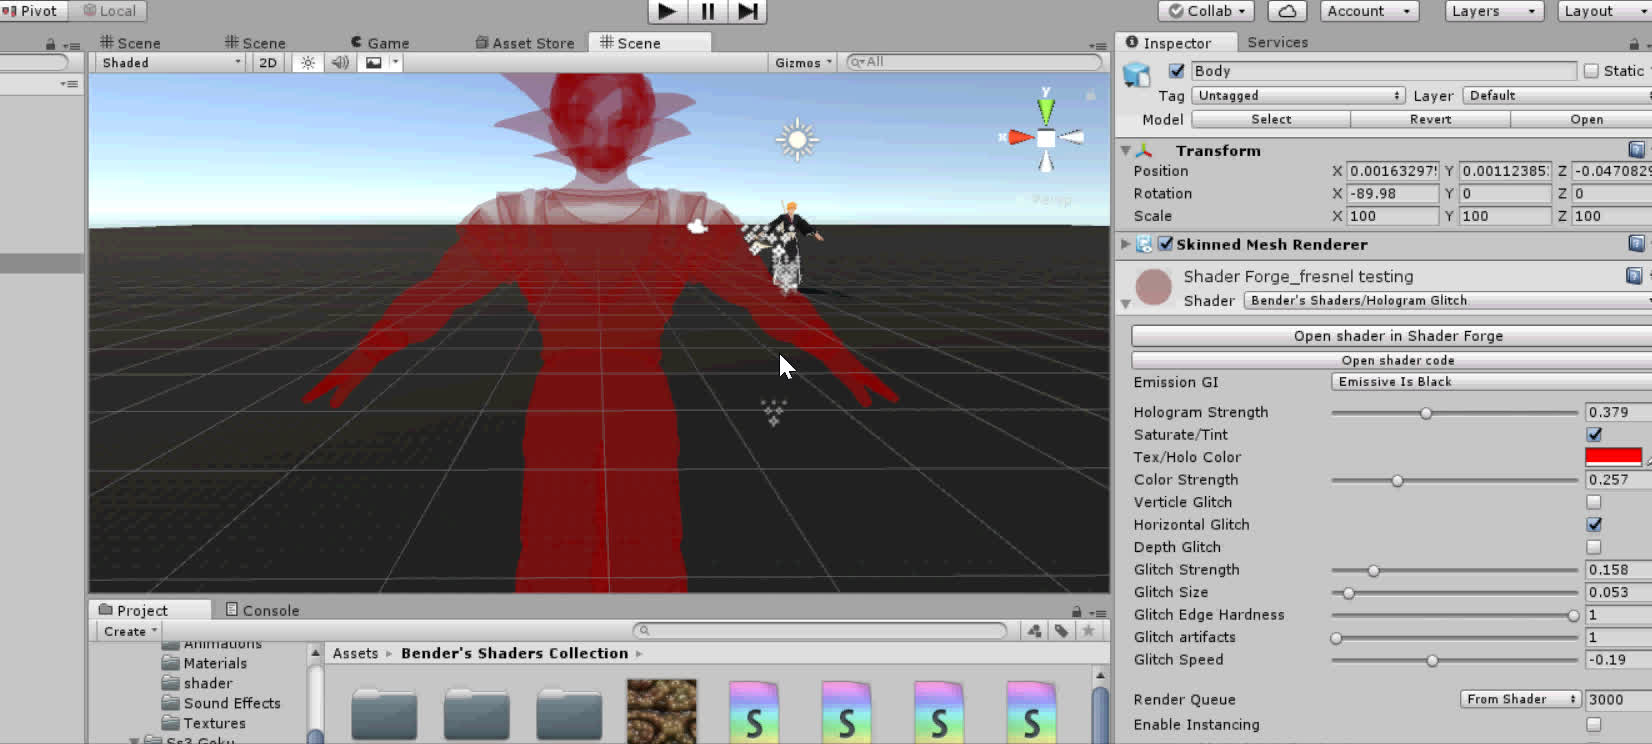This screenshot has height=744, width=1652.
Task: Open the Collab menu
Action: pyautogui.click(x=1206, y=11)
